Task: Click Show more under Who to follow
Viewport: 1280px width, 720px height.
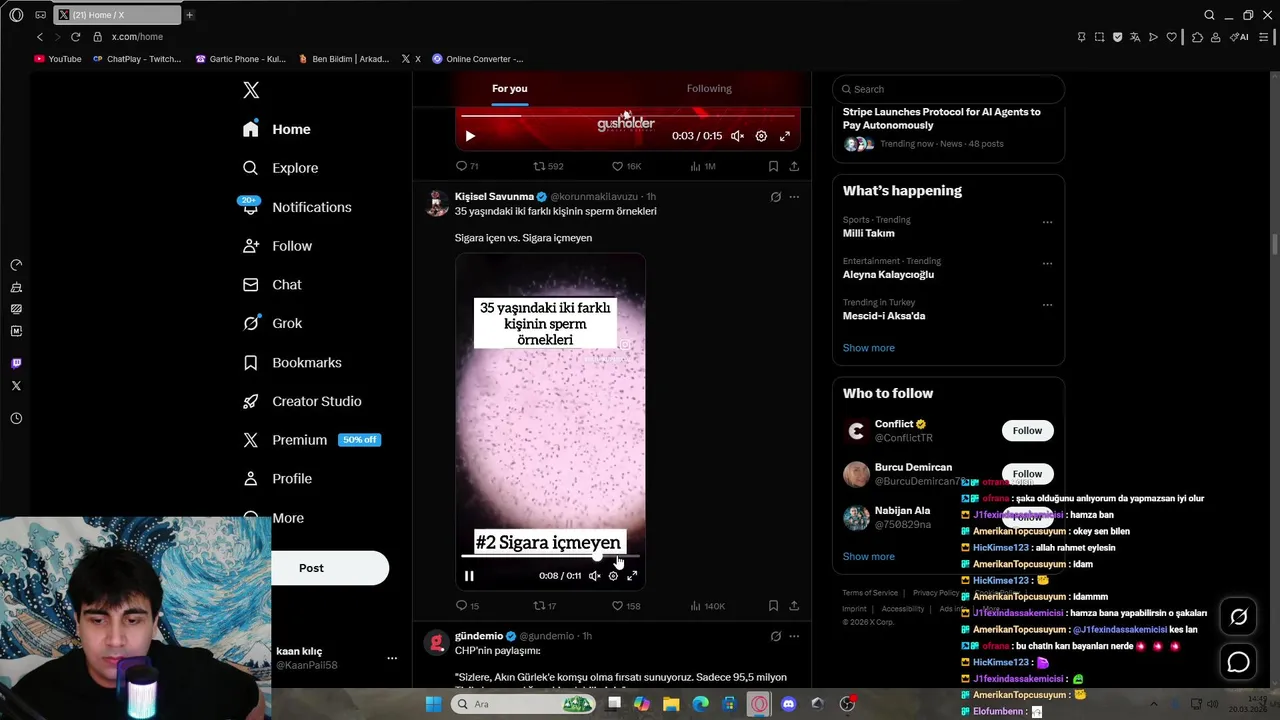Action: pos(868,557)
